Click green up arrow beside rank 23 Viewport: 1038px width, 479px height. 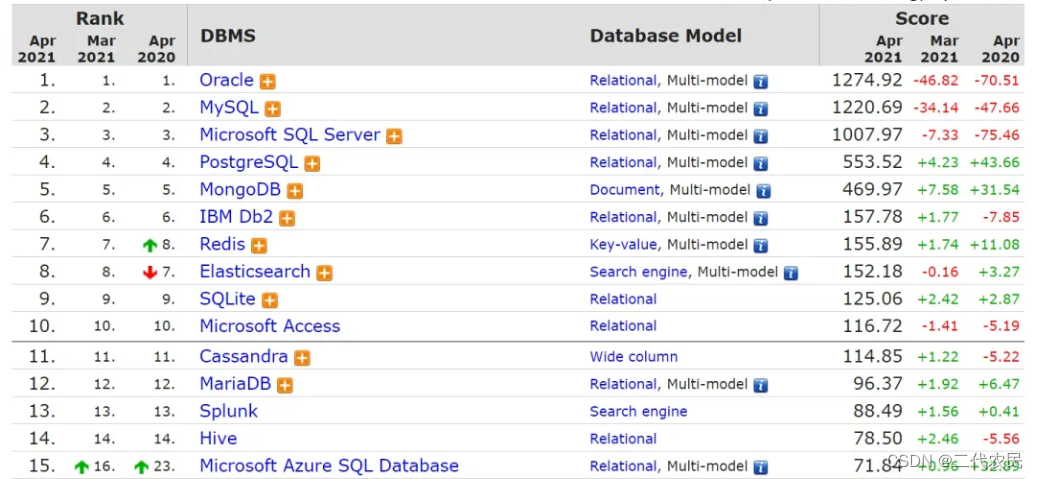[x=141, y=467]
